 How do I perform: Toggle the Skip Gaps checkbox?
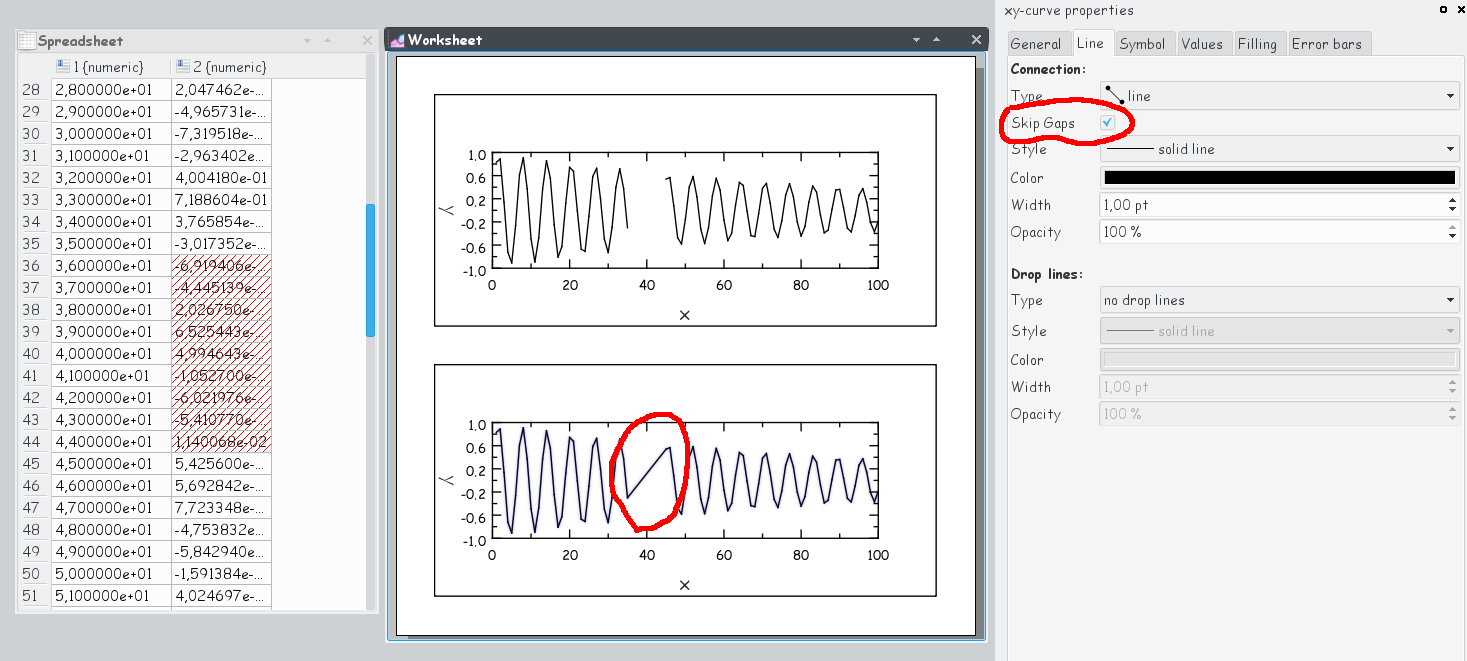coord(1107,122)
